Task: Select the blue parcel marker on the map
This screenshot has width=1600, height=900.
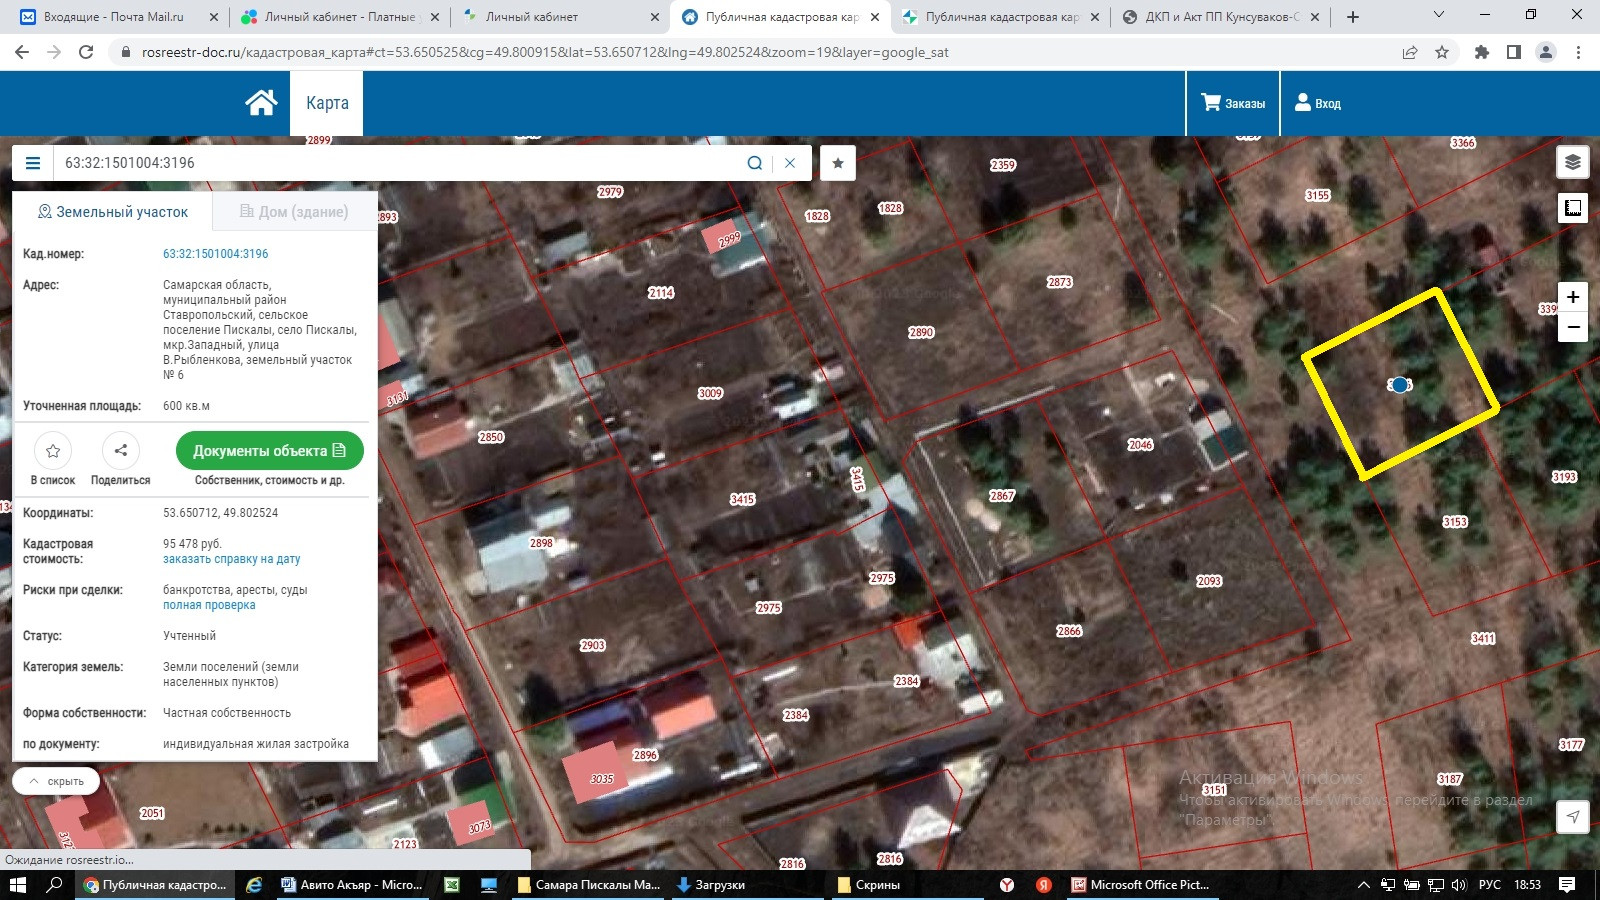Action: click(x=1400, y=385)
